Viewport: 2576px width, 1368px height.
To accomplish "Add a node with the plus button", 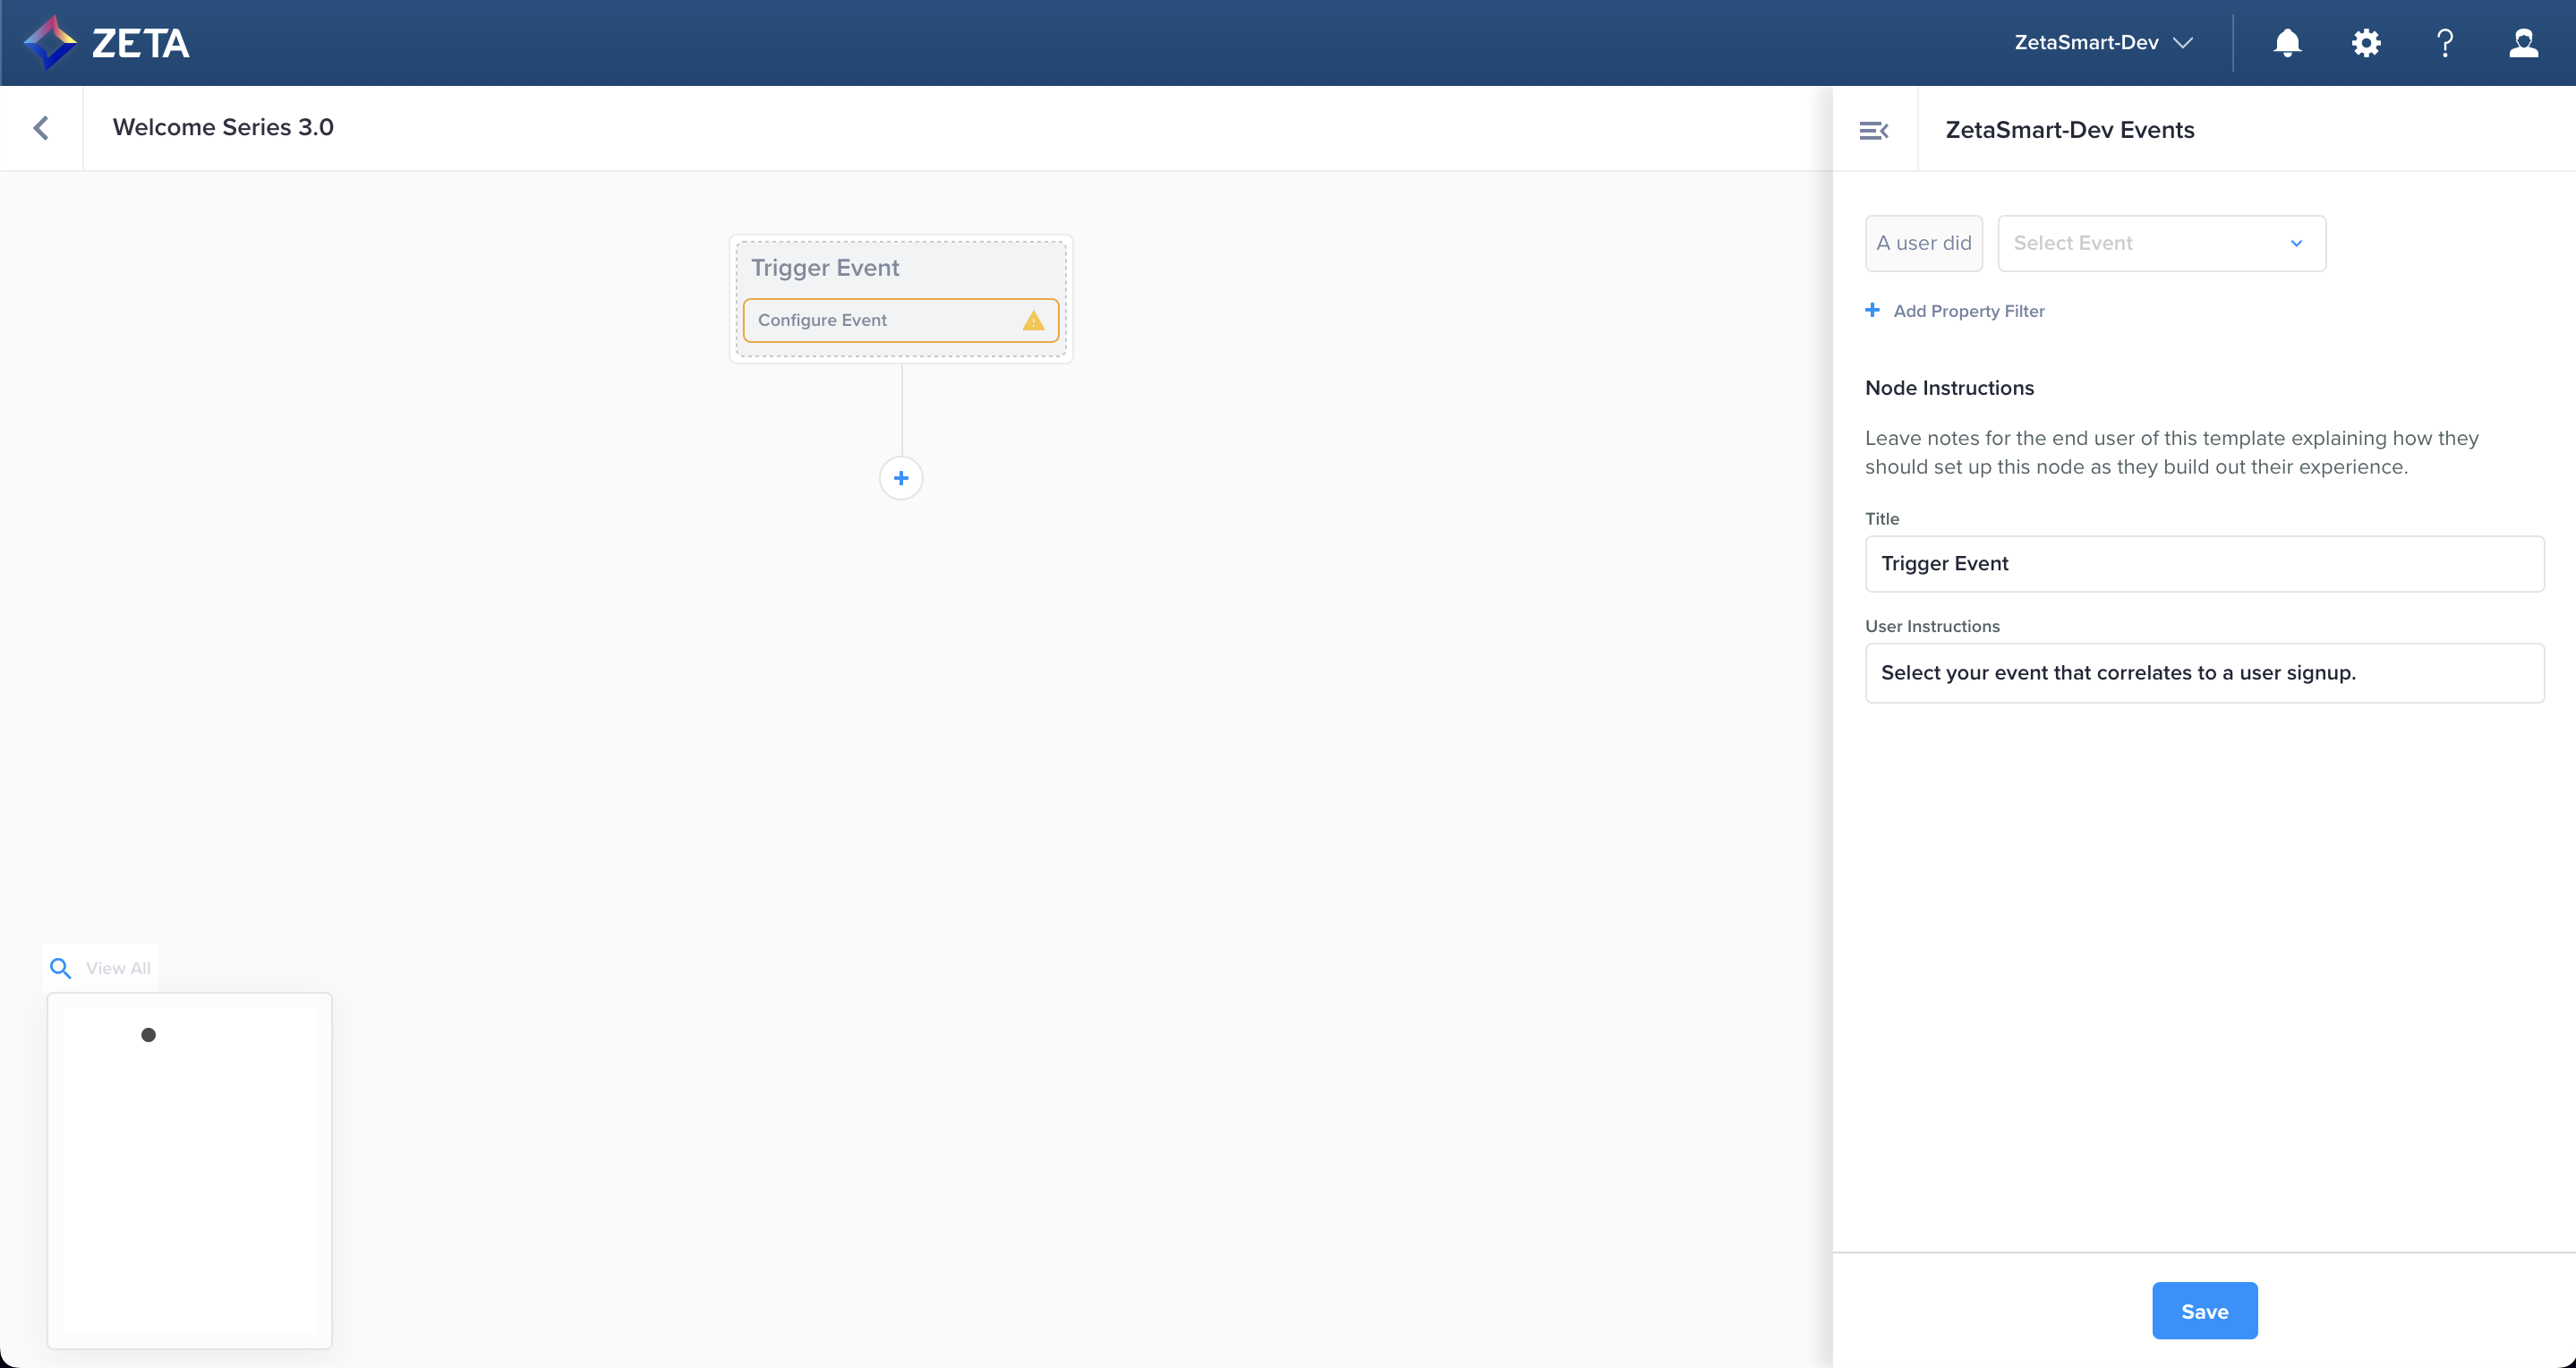I will click(x=901, y=478).
